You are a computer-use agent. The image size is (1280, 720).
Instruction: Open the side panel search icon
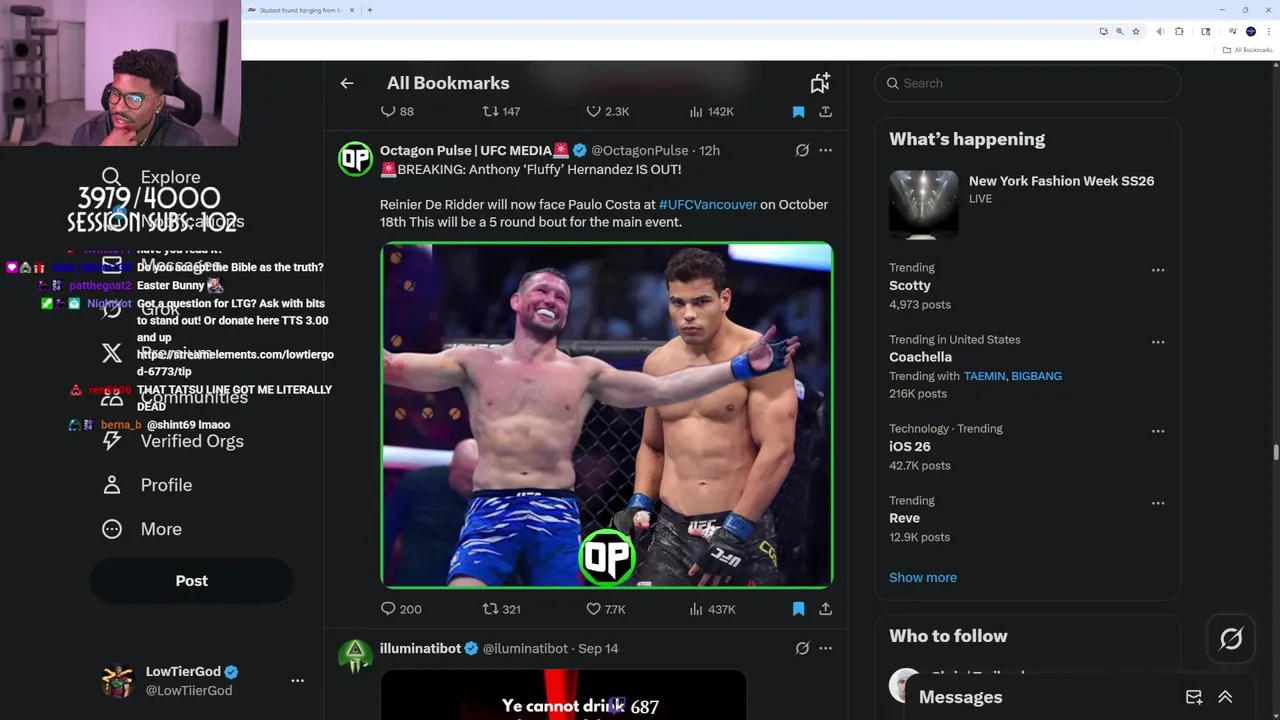coord(1204,32)
